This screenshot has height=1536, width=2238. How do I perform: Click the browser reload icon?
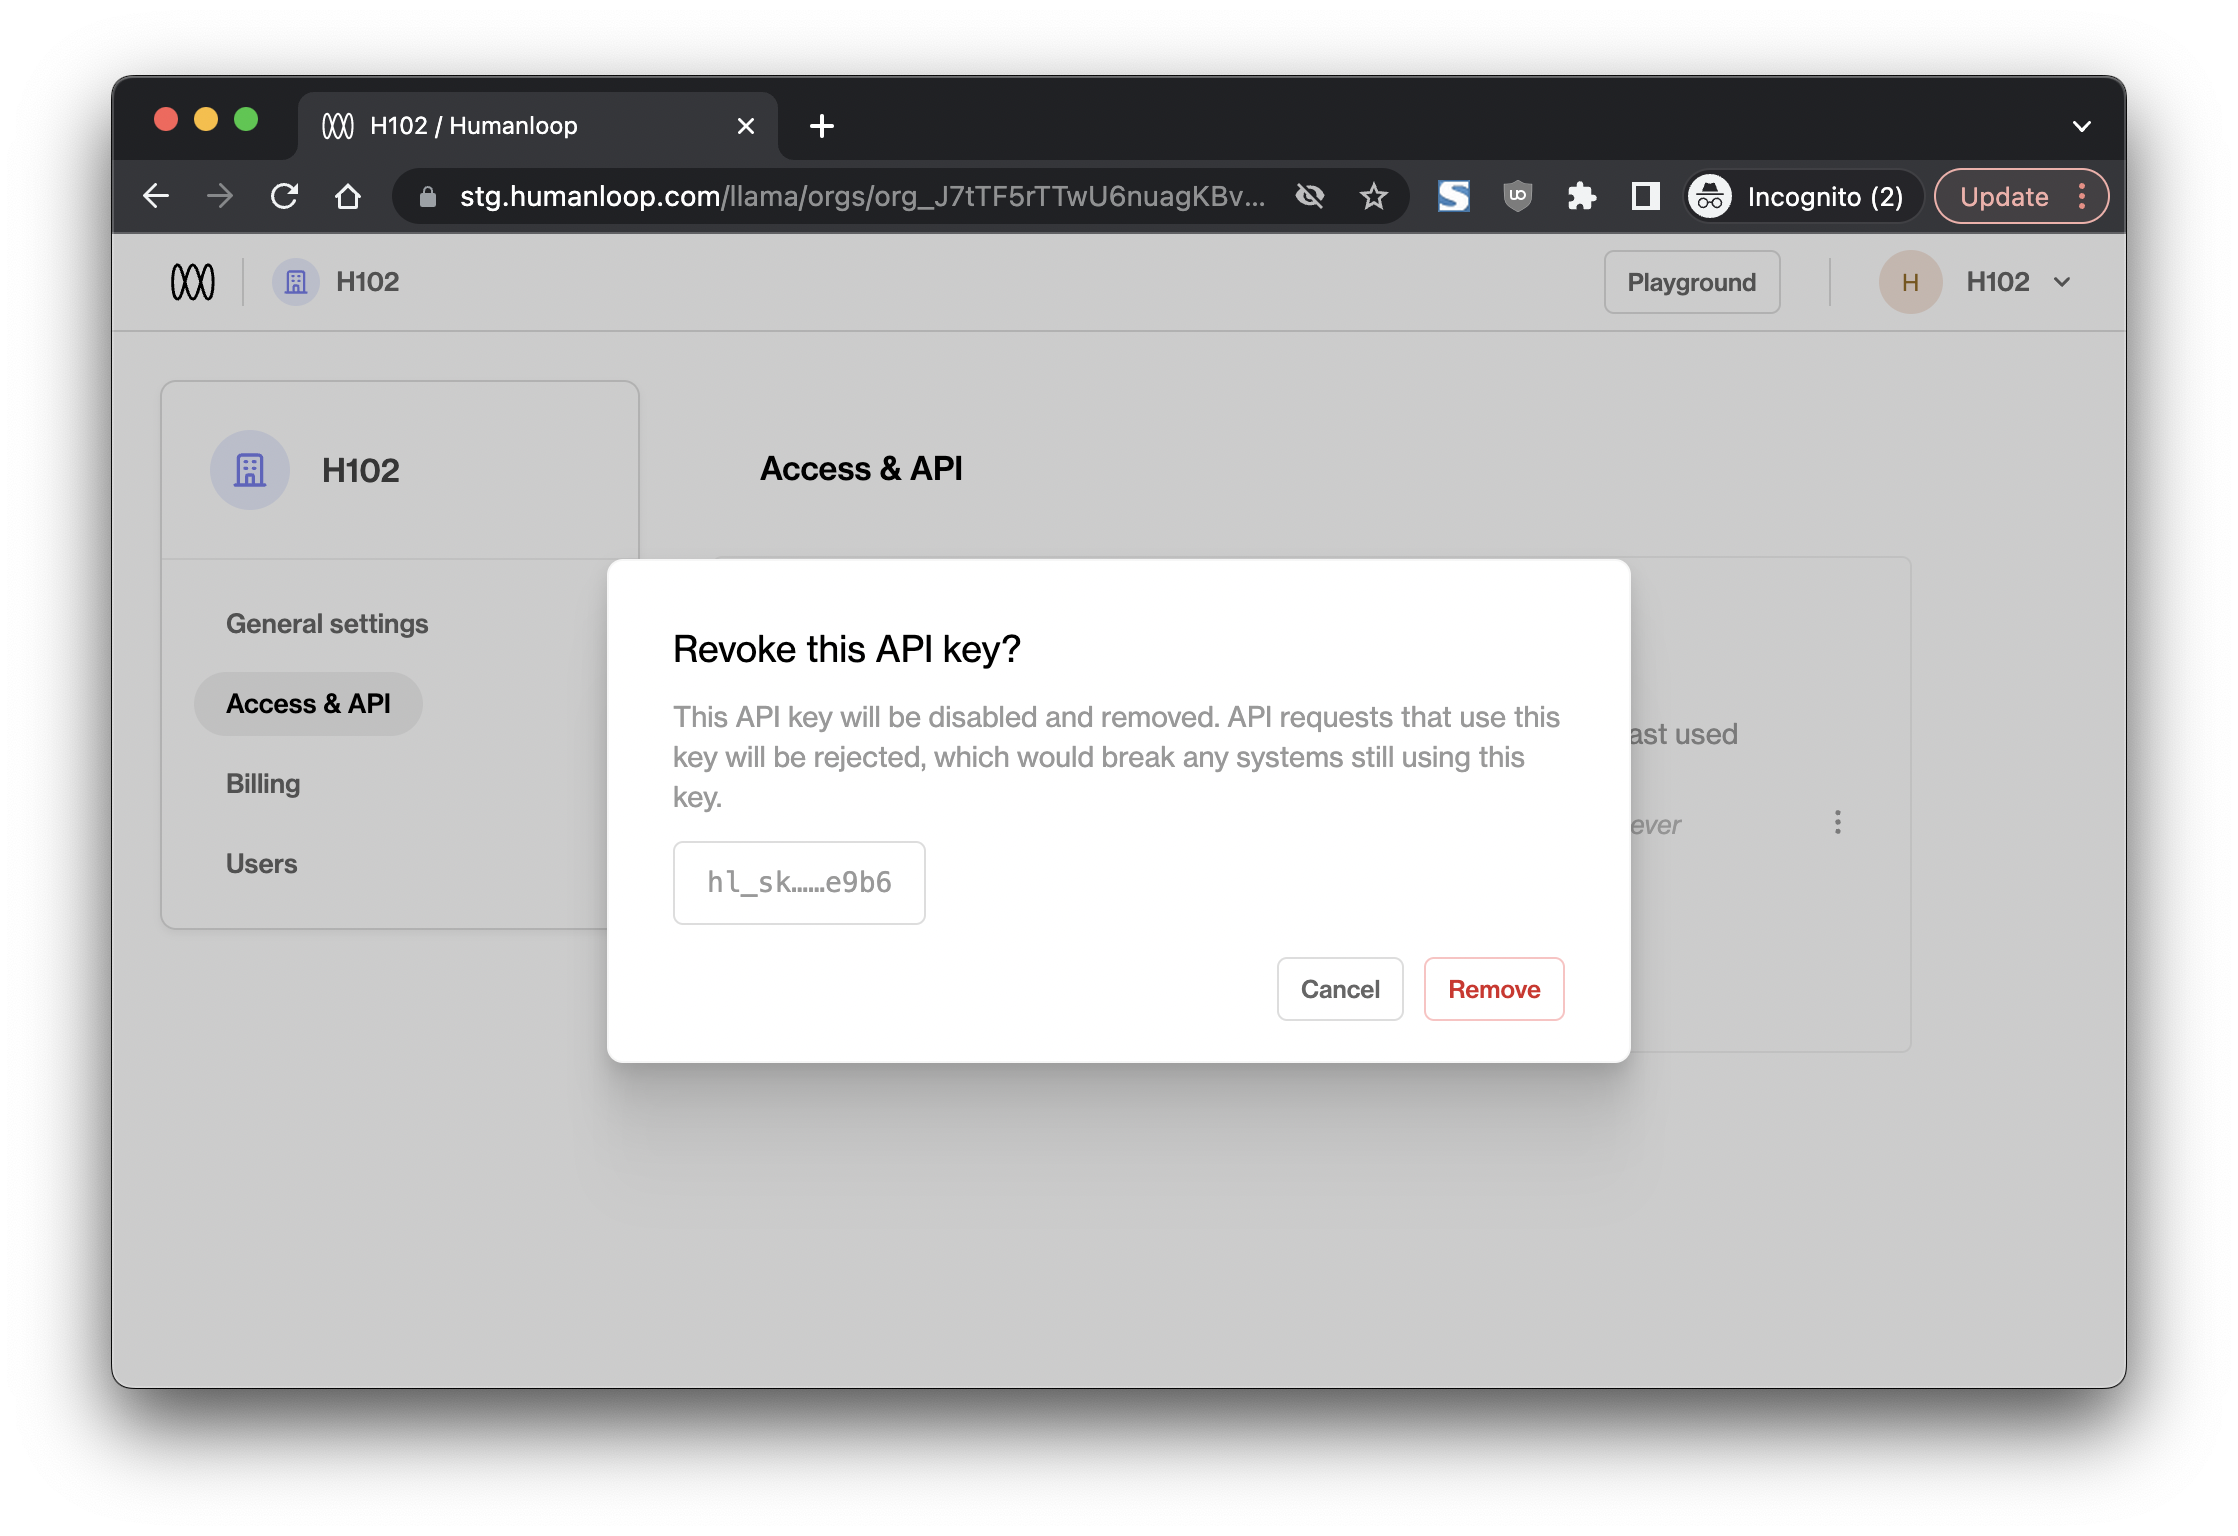tap(285, 196)
